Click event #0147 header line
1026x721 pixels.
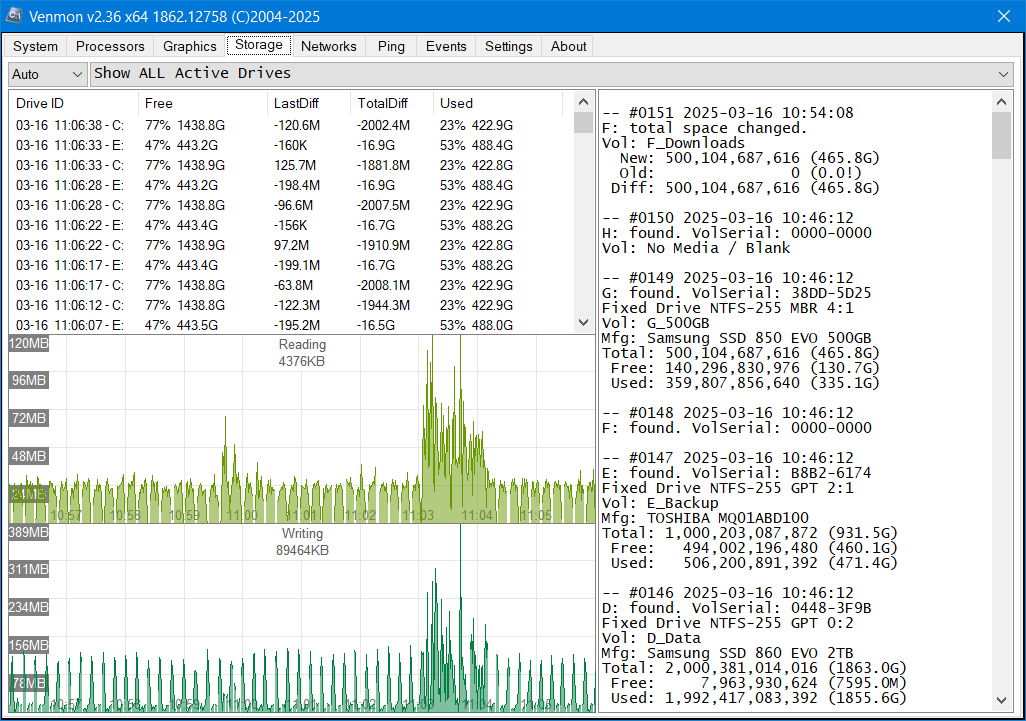[x=728, y=458]
